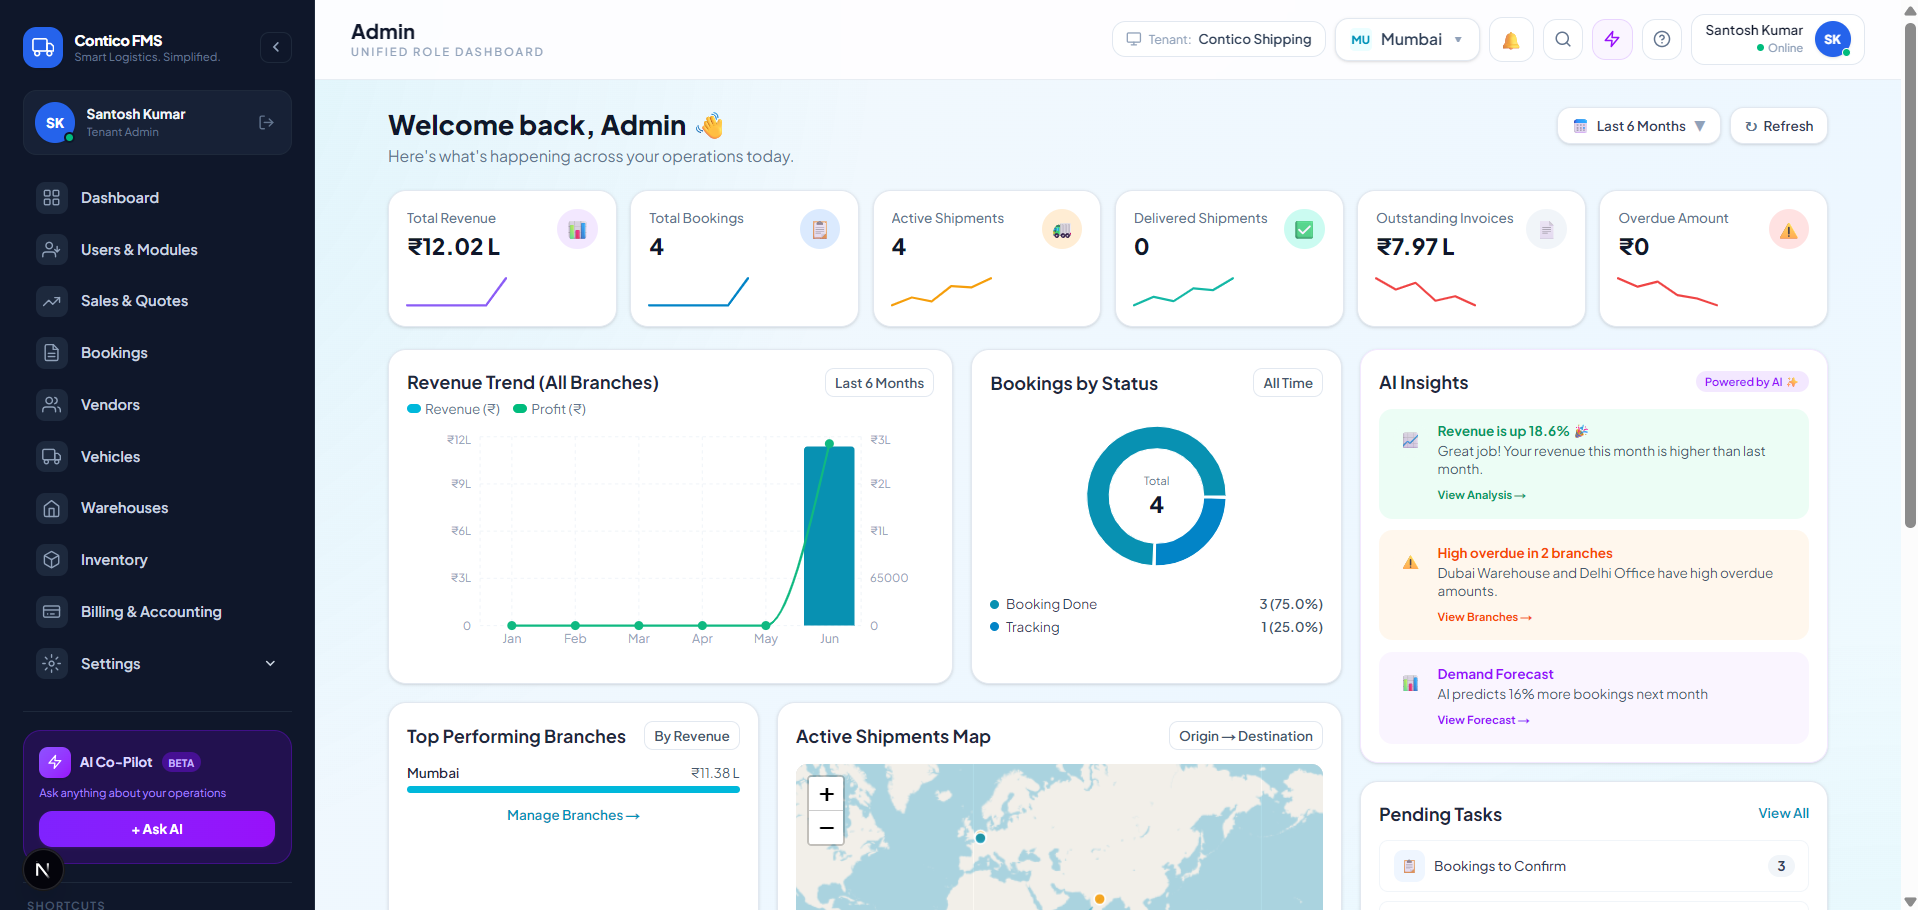Expand the Settings sidebar menu
The width and height of the screenshot is (1918, 910).
(157, 664)
